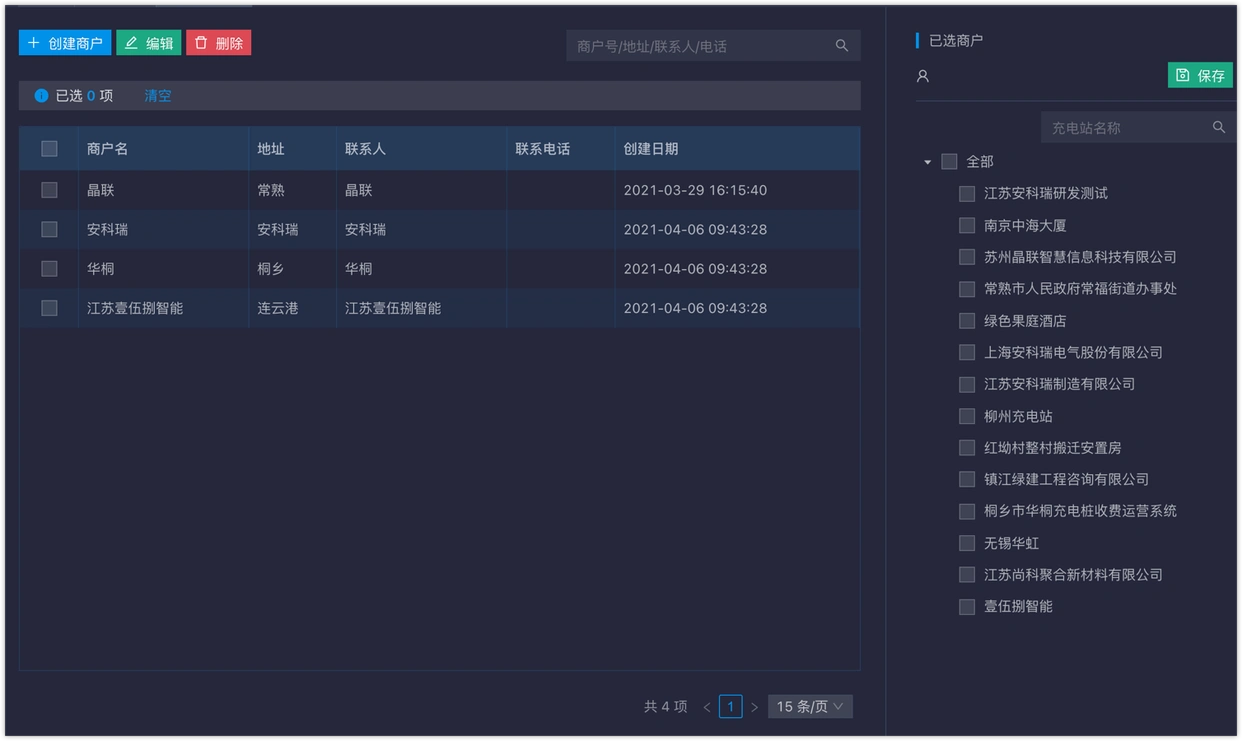Click the pencil icon on 编辑 button
Image resolution: width=1242 pixels, height=741 pixels.
click(x=131, y=43)
